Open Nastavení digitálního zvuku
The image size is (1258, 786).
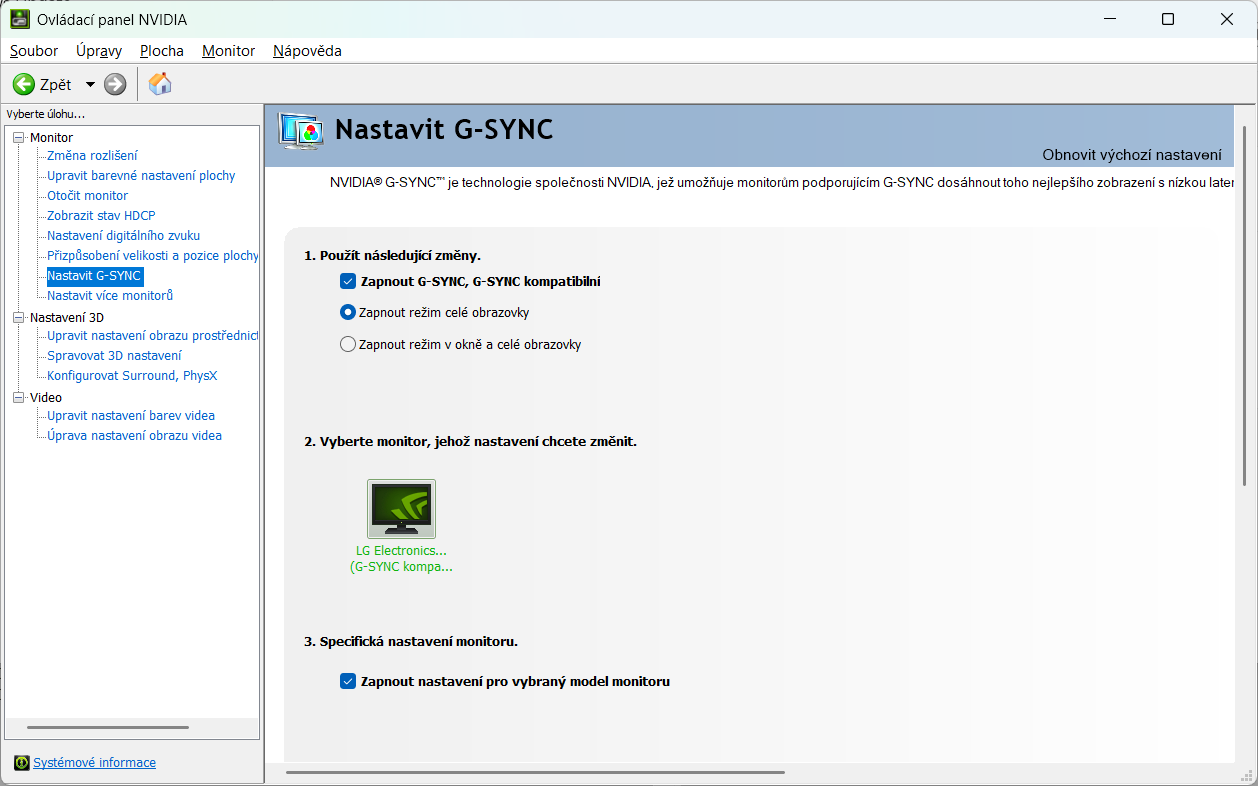123,235
